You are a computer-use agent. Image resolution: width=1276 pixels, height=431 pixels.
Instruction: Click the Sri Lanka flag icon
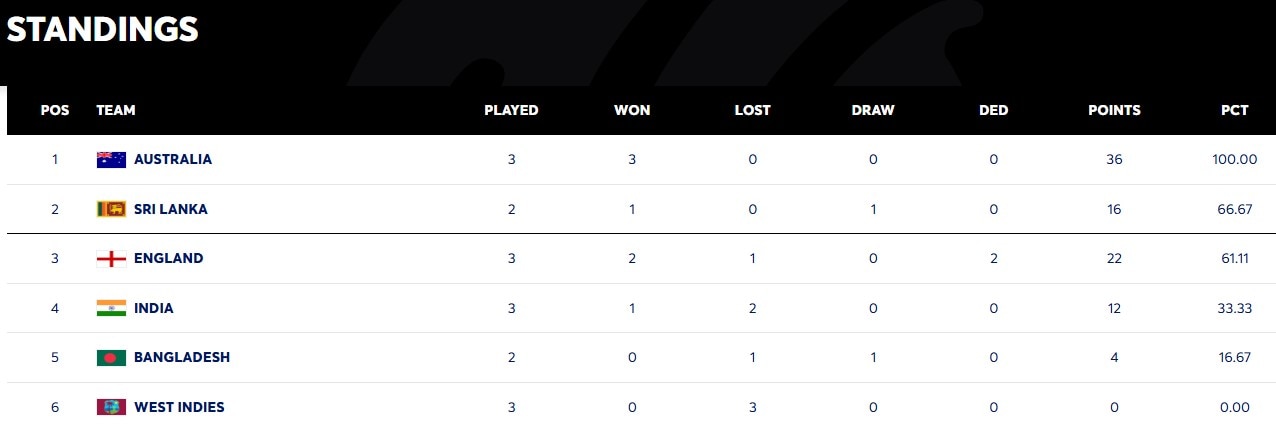[111, 209]
